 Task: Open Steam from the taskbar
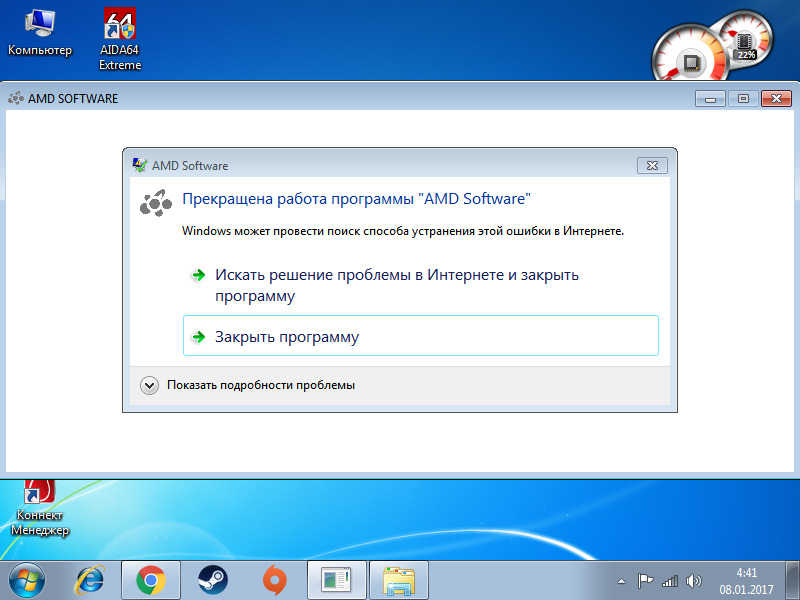213,581
